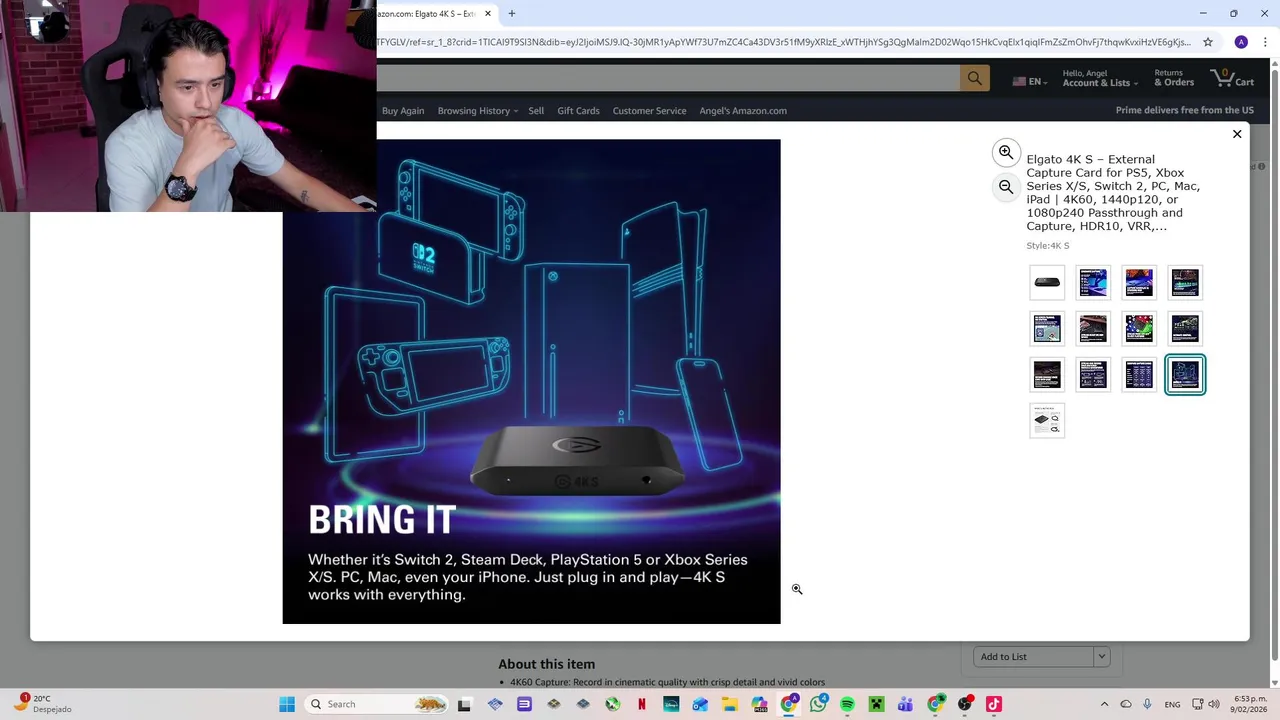Open the Add to List dropdown arrow
This screenshot has width=1280, height=720.
click(1101, 657)
